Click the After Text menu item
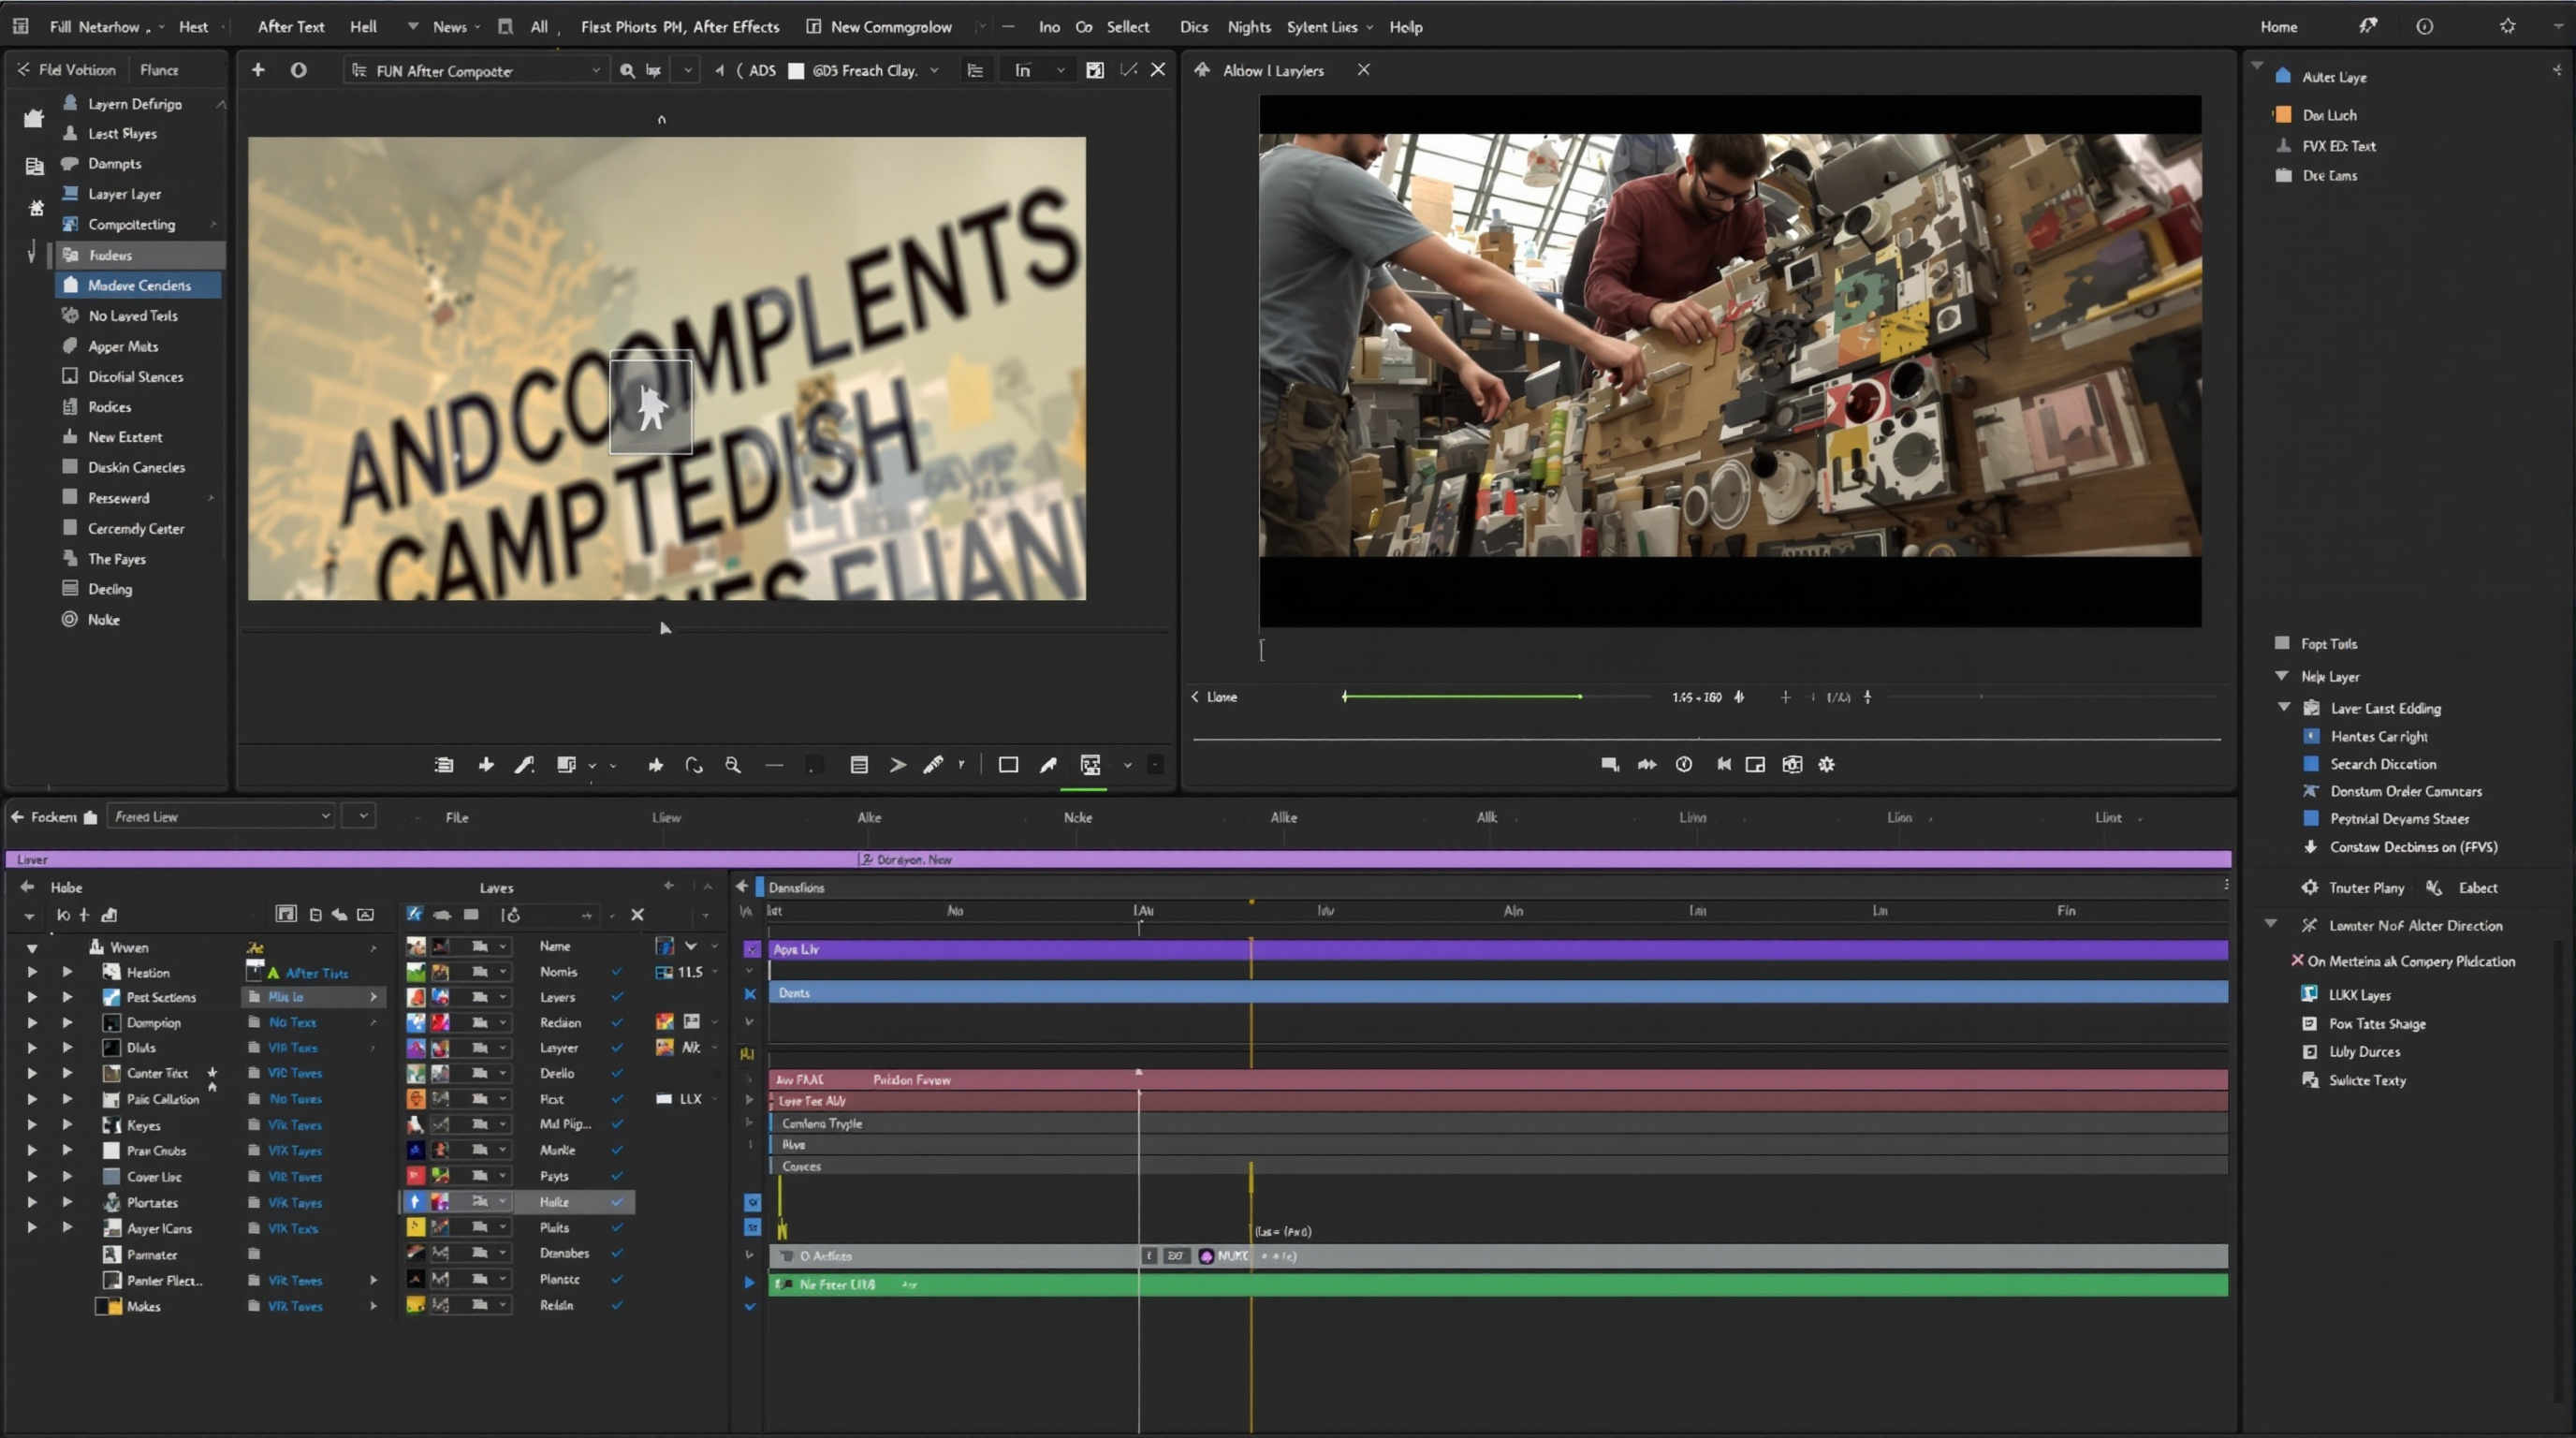2576x1438 pixels. (x=290, y=27)
